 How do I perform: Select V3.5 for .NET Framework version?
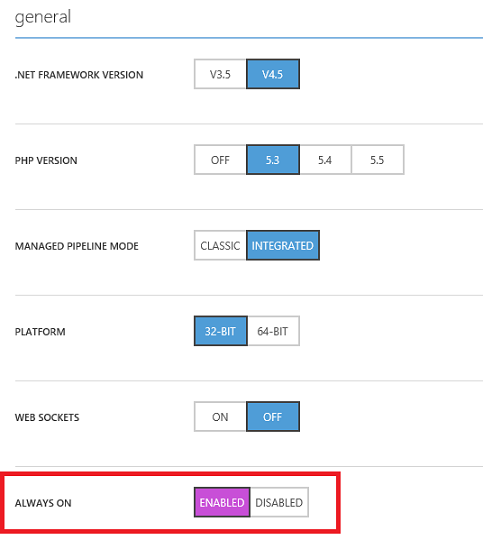pyautogui.click(x=220, y=74)
